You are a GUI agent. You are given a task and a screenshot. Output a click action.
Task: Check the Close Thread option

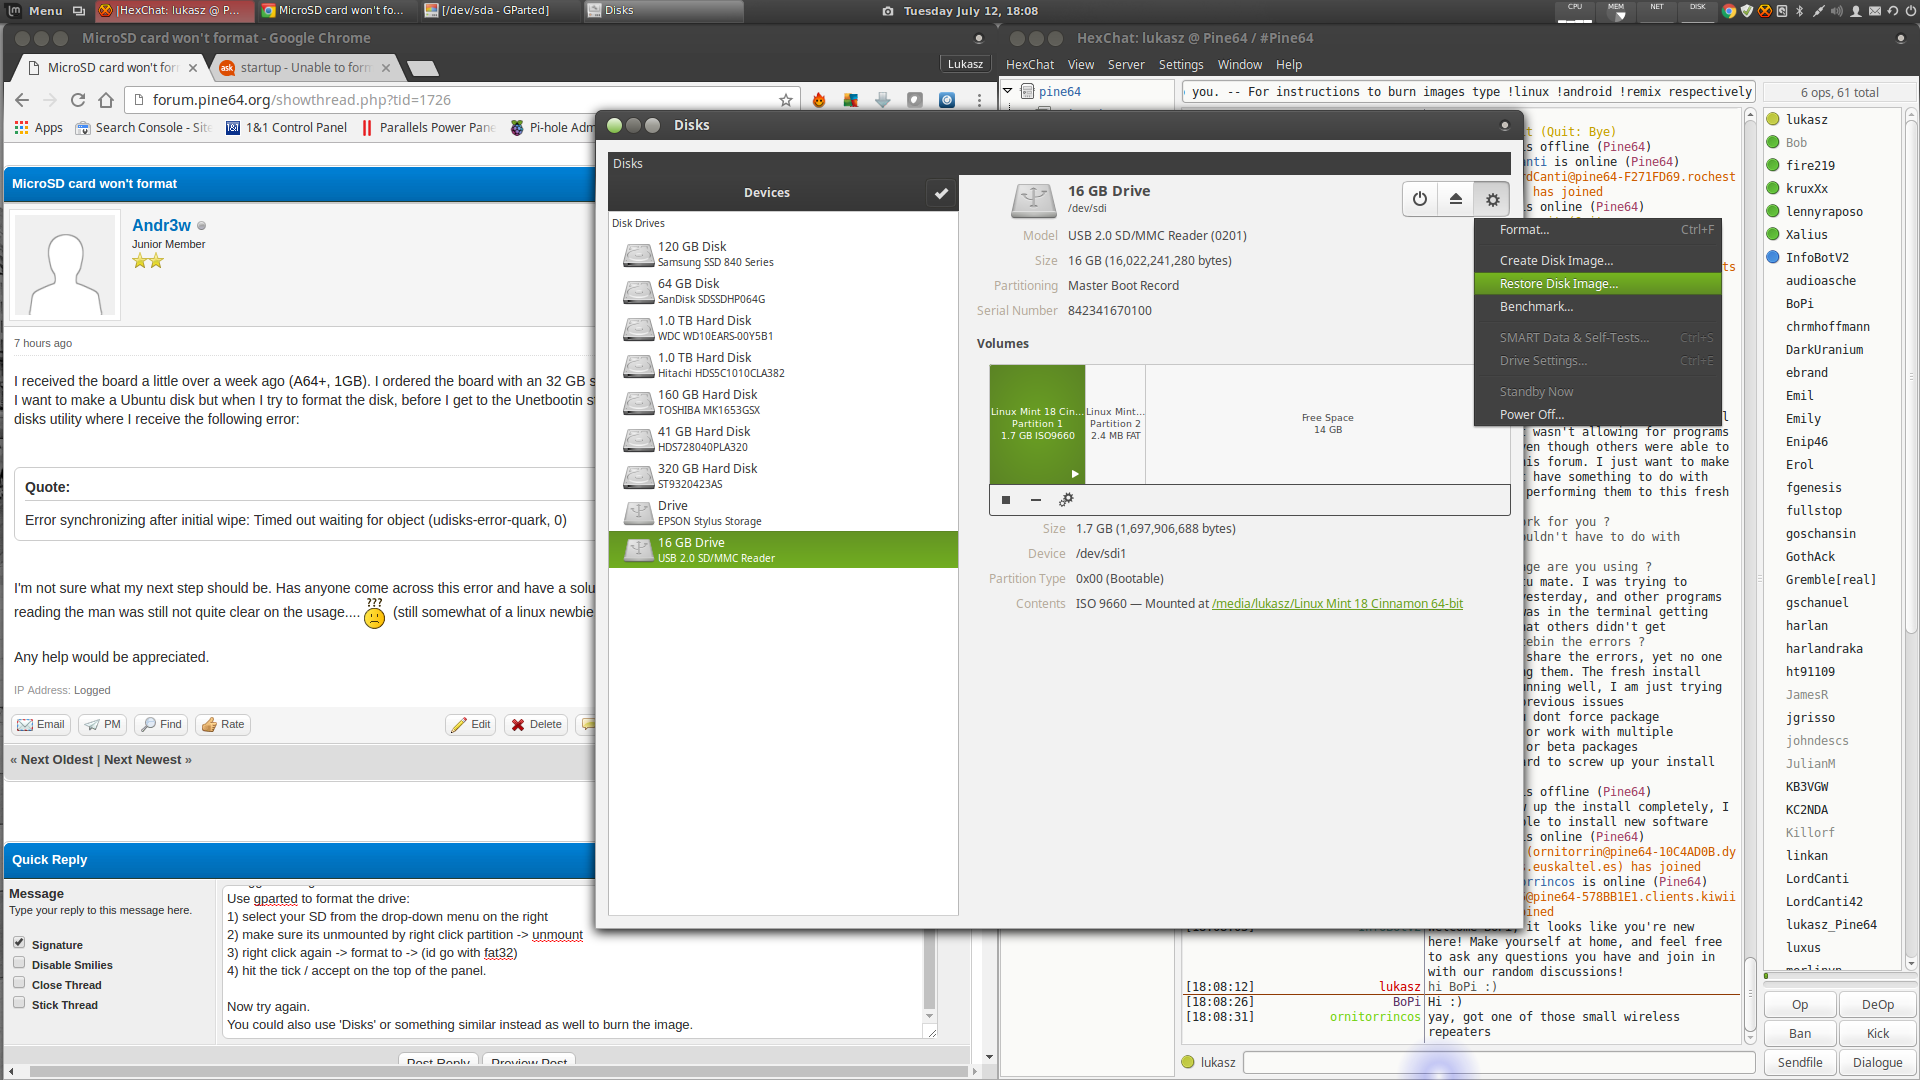click(x=19, y=983)
